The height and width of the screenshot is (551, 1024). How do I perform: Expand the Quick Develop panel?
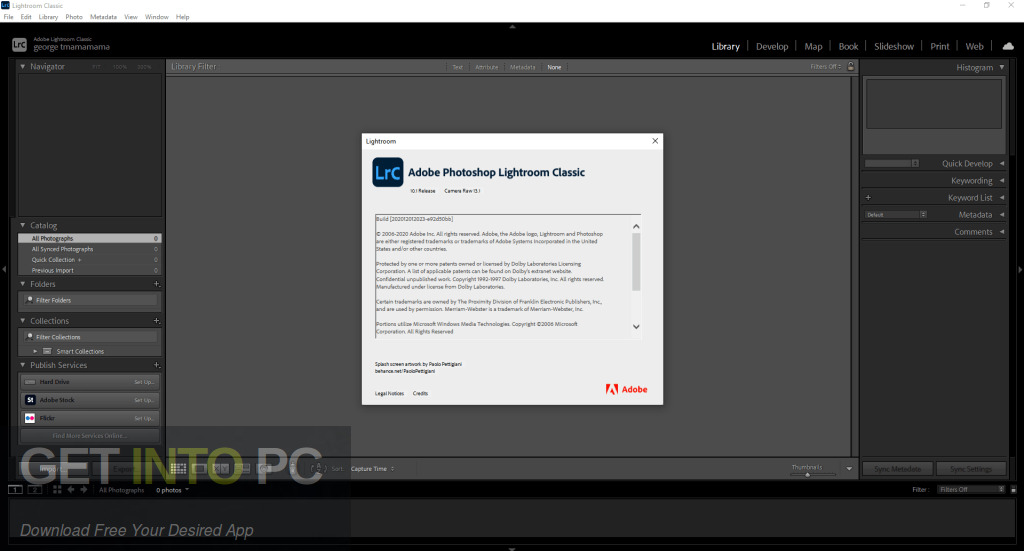[1002, 163]
